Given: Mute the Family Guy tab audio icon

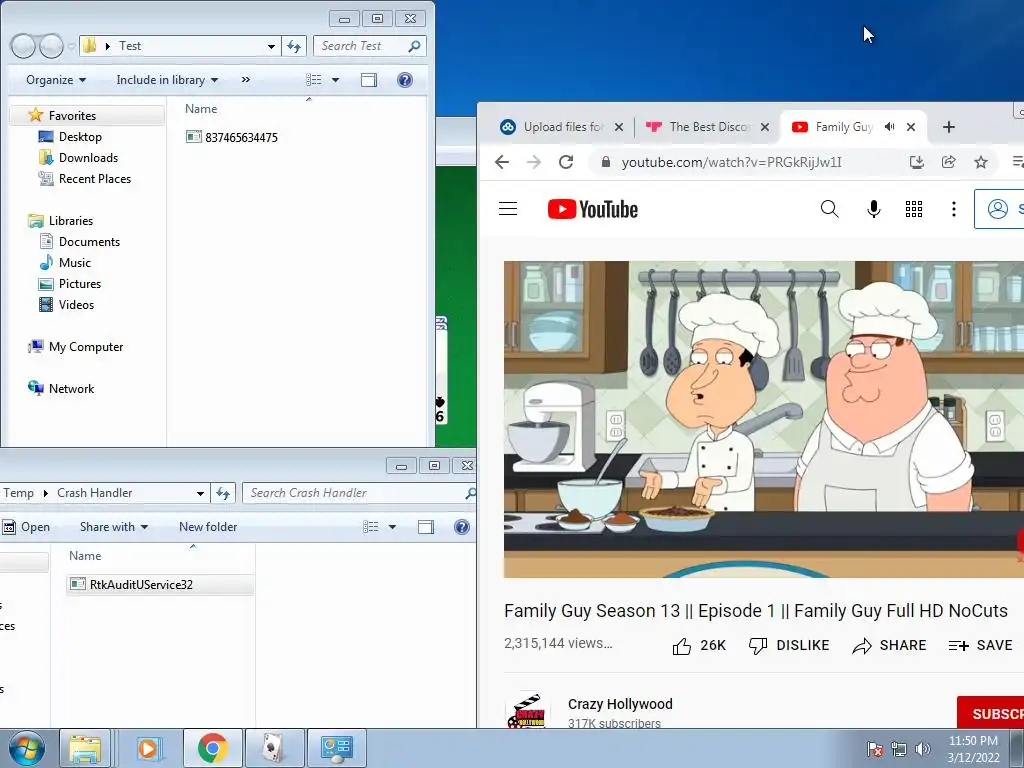Looking at the screenshot, I should (x=889, y=127).
